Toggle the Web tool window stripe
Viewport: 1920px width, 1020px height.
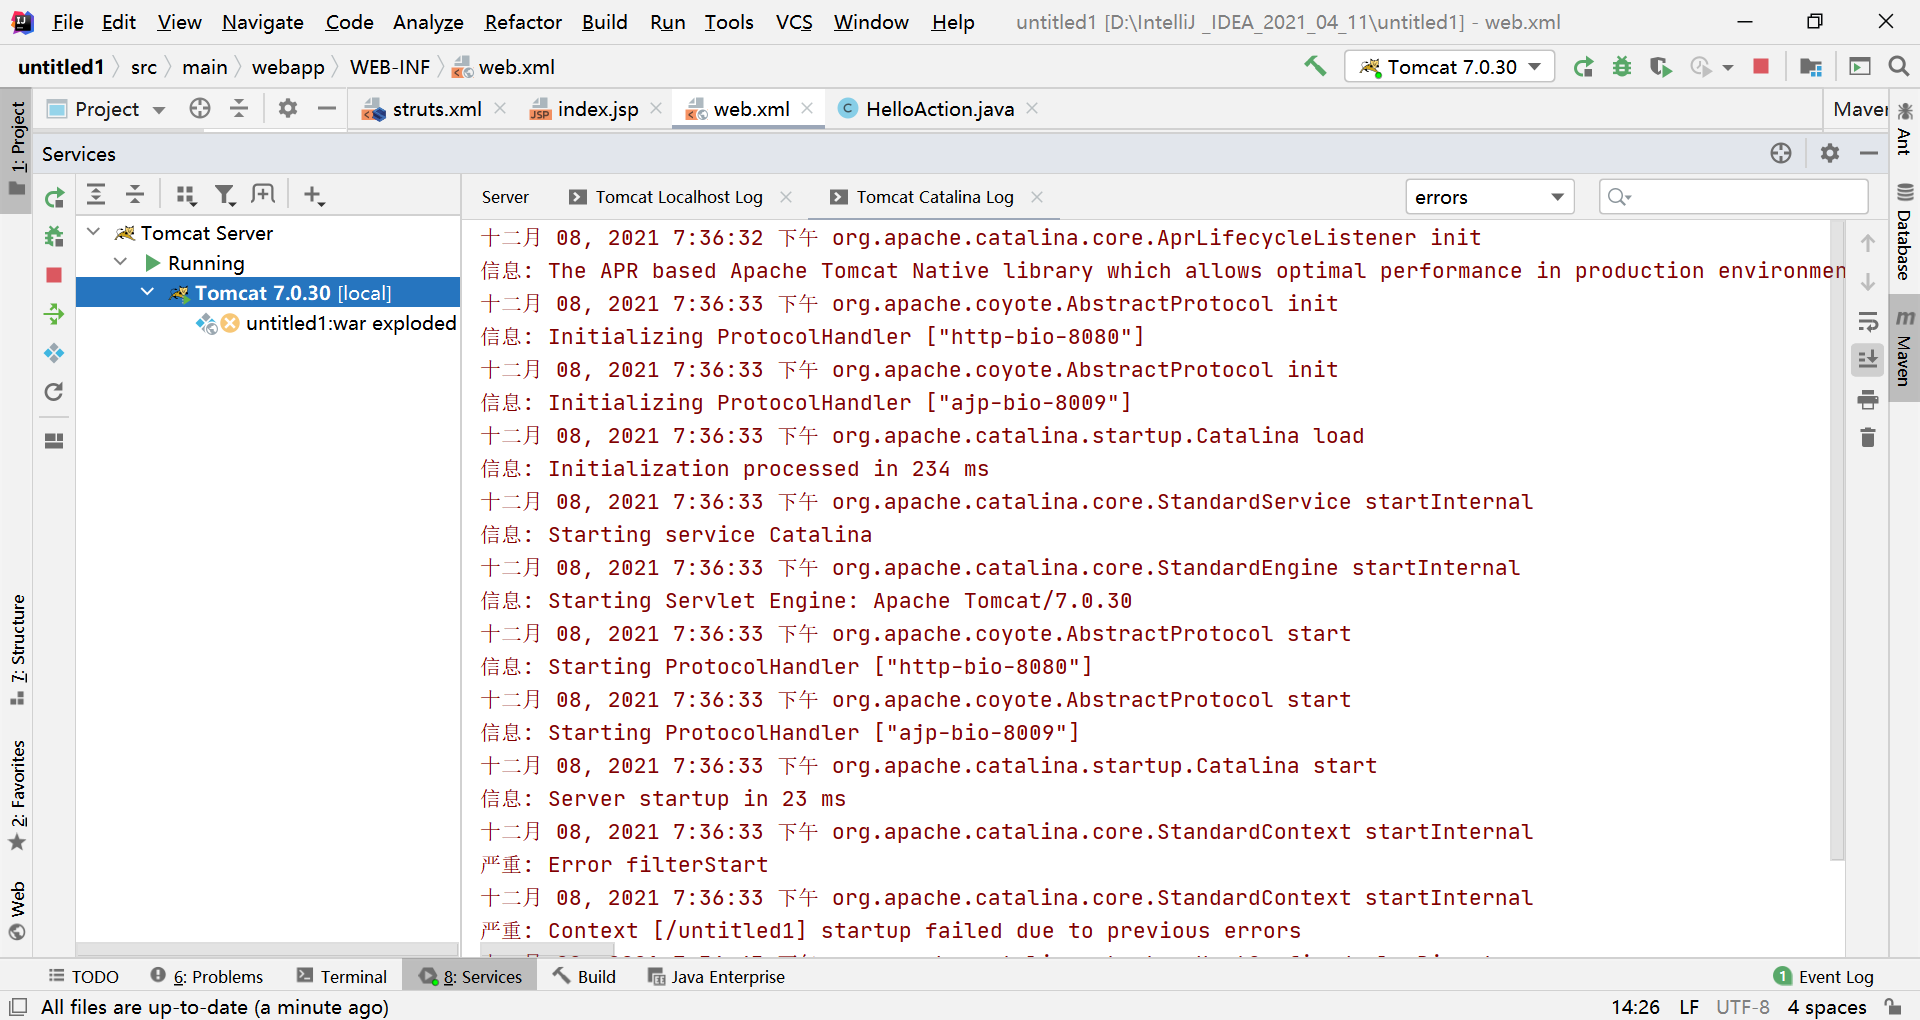point(17,910)
